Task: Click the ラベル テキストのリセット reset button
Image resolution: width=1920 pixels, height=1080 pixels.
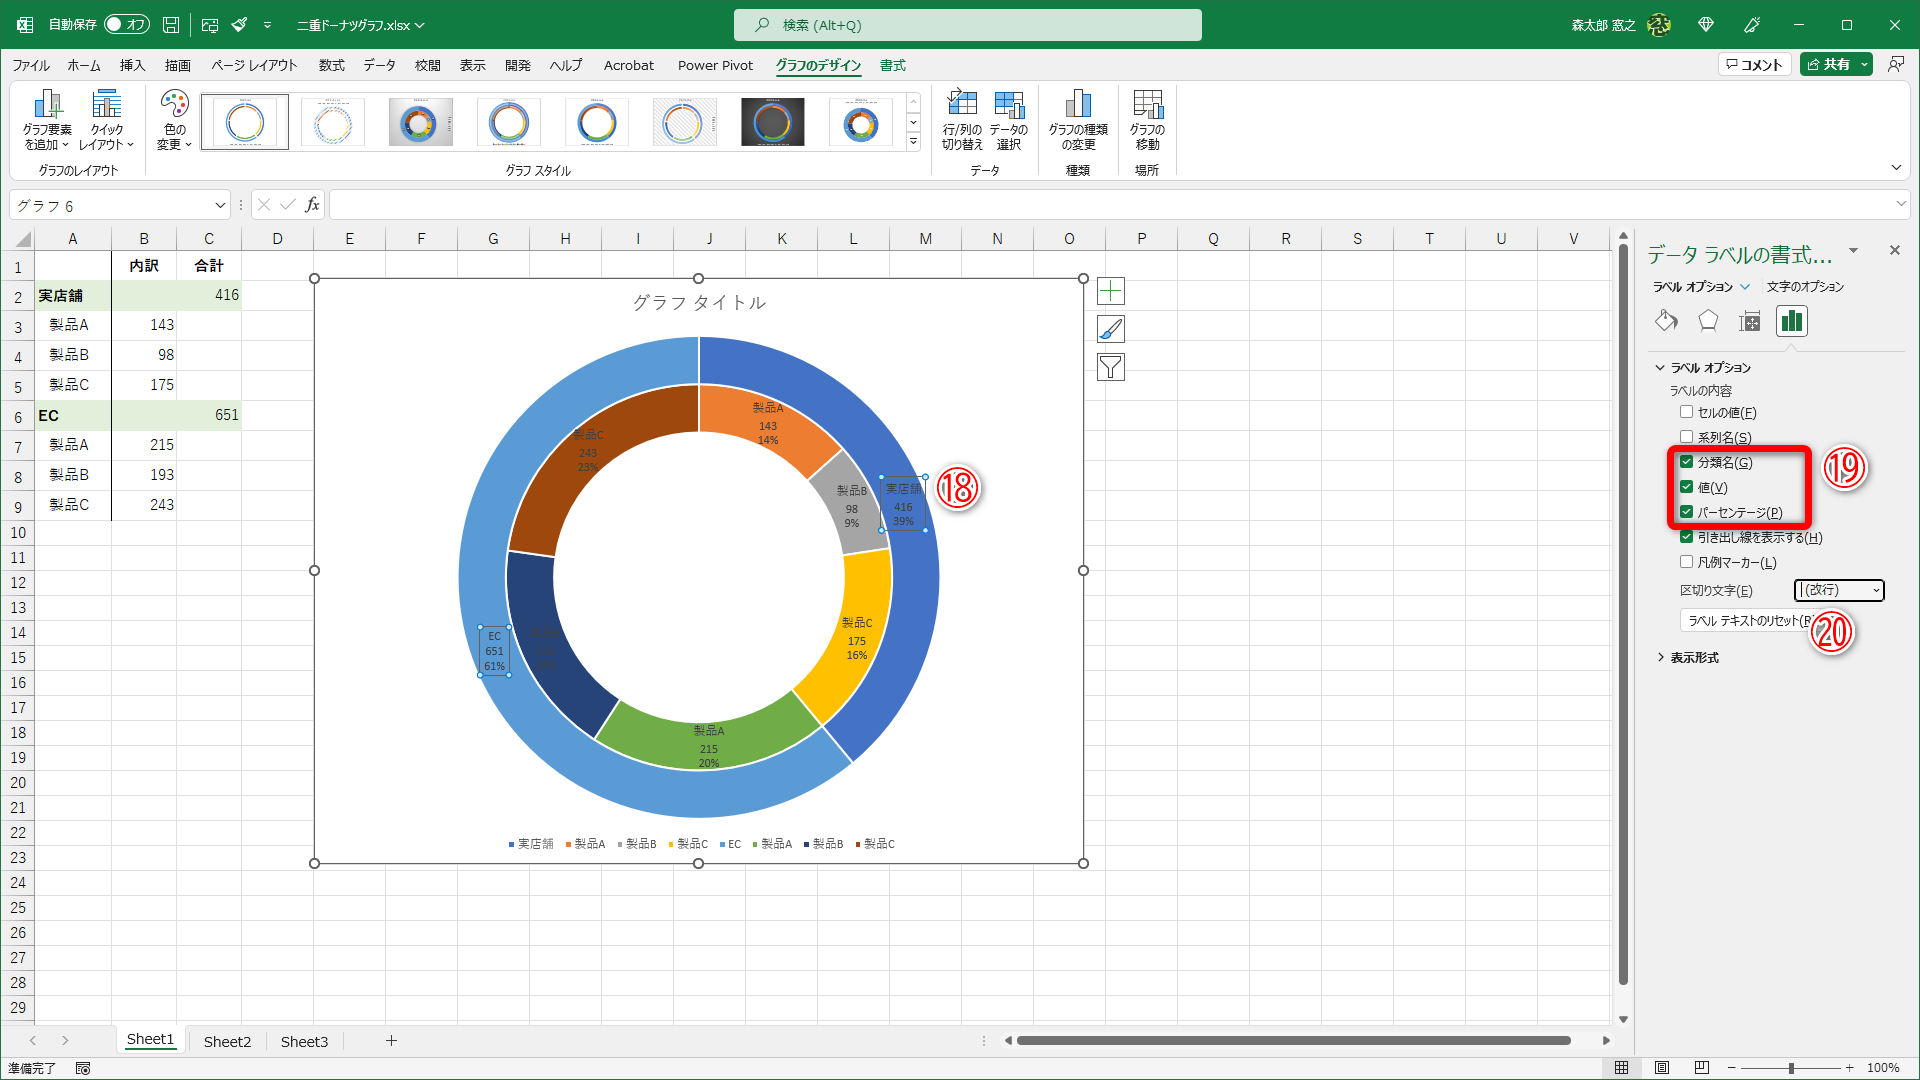Action: [1745, 621]
